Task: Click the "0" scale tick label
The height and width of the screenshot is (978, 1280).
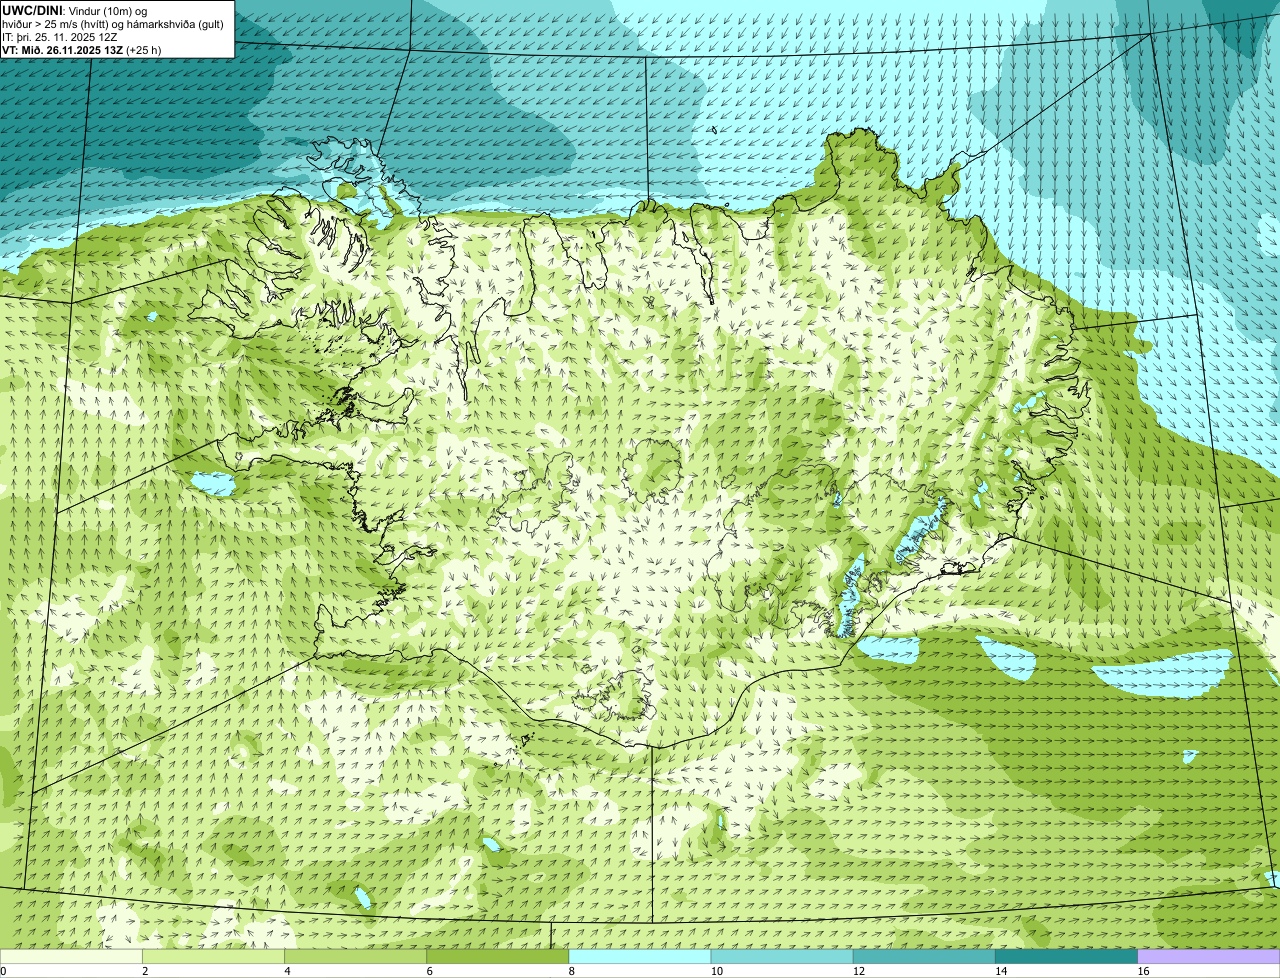Action: click(4, 971)
